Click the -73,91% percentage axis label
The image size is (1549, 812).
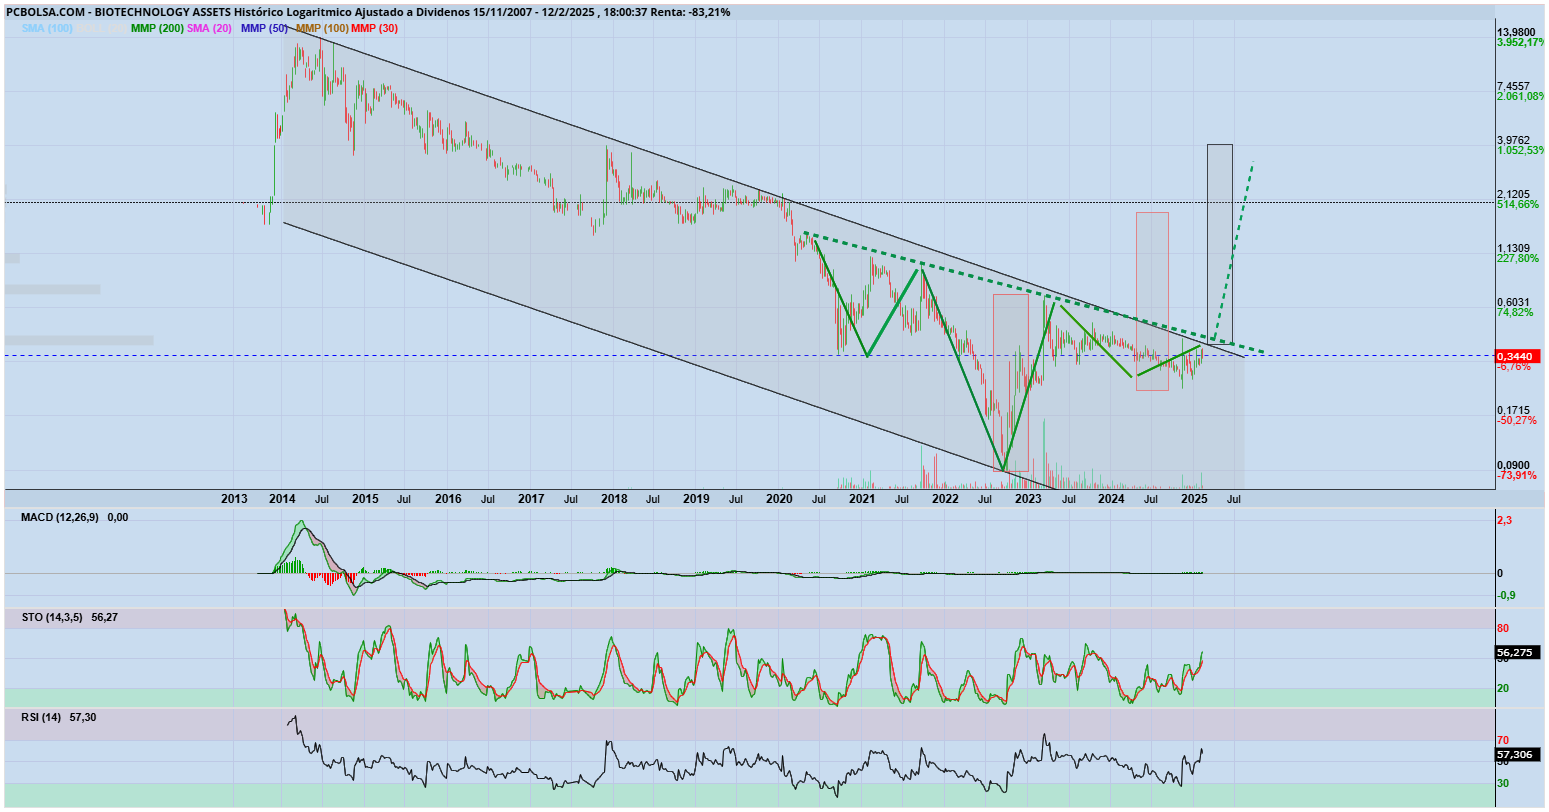point(1517,475)
